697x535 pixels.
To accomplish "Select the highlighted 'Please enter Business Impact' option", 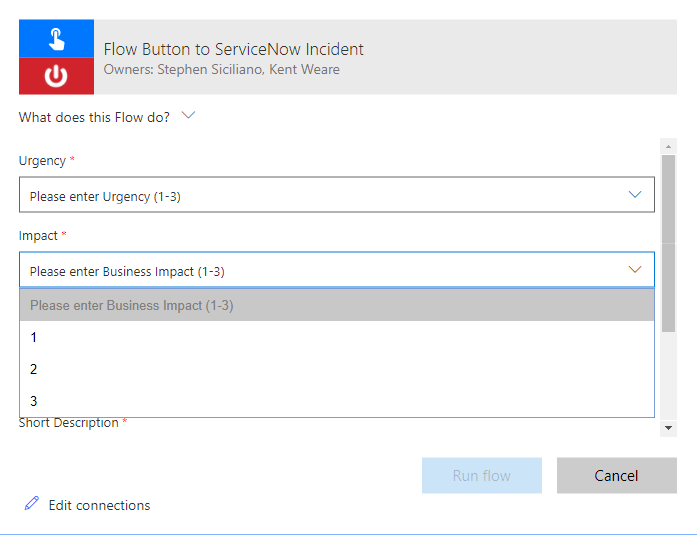I will click(132, 305).
